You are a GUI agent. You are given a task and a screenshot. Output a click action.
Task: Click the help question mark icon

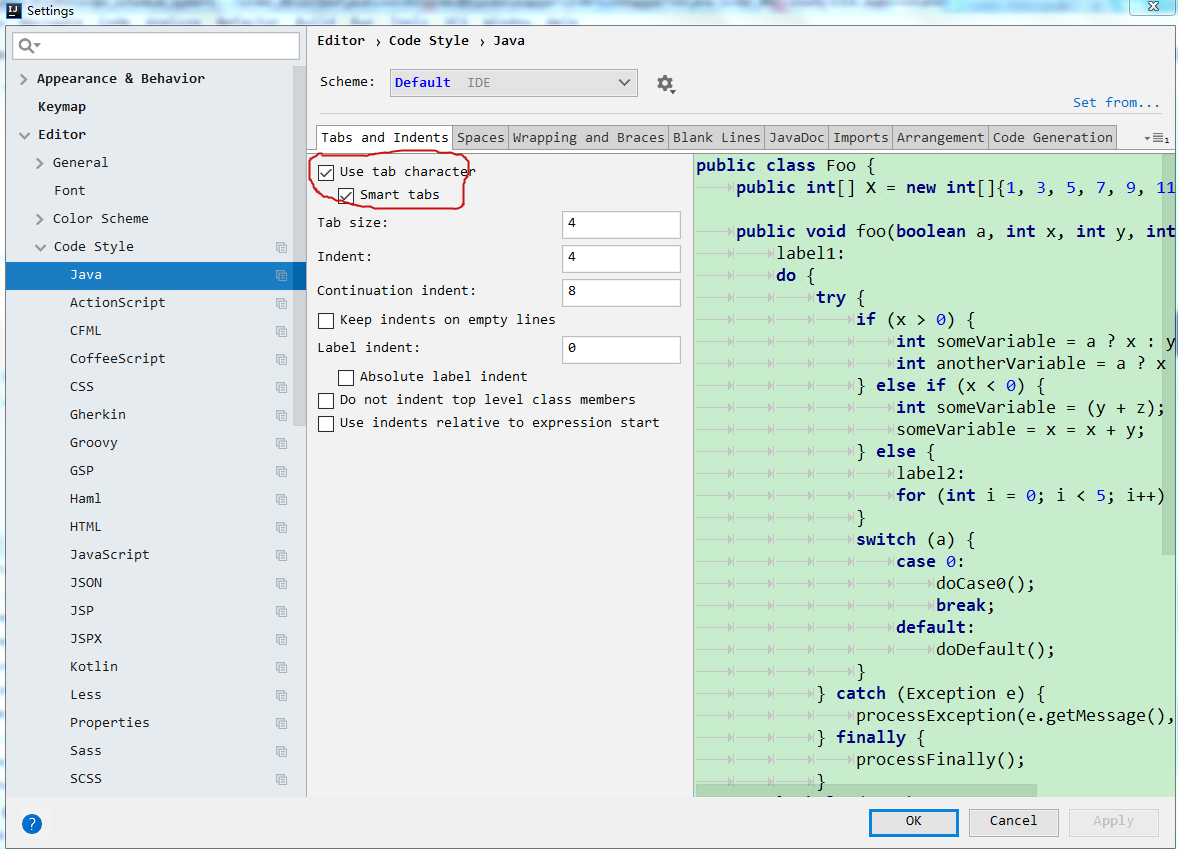pyautogui.click(x=32, y=824)
